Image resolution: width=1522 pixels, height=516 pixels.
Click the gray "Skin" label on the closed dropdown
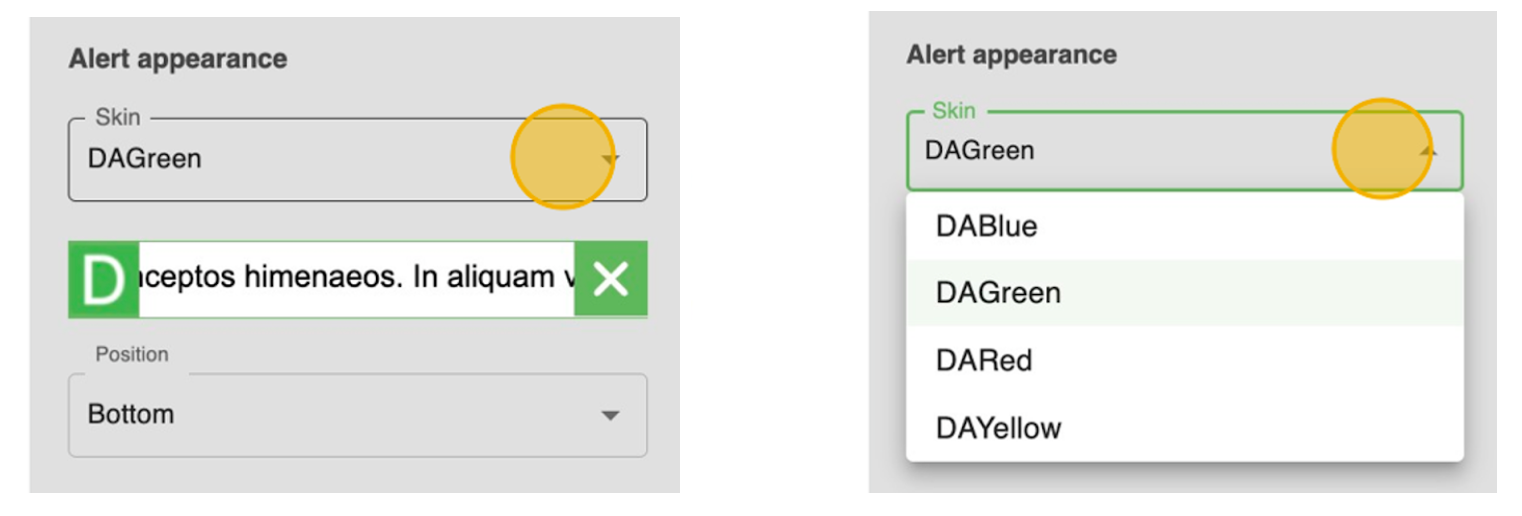pos(117,118)
